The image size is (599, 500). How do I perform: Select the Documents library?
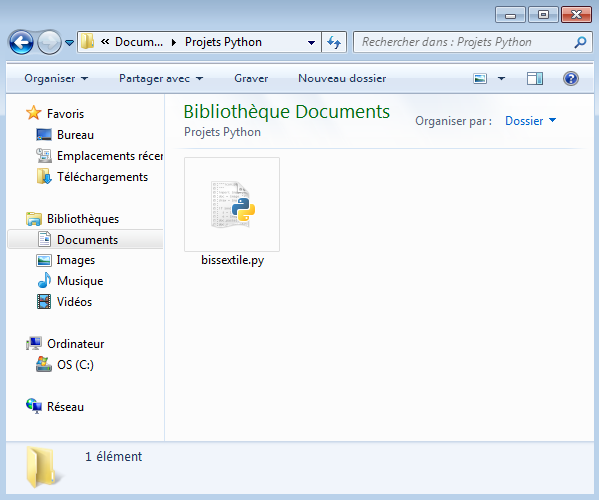click(x=87, y=240)
